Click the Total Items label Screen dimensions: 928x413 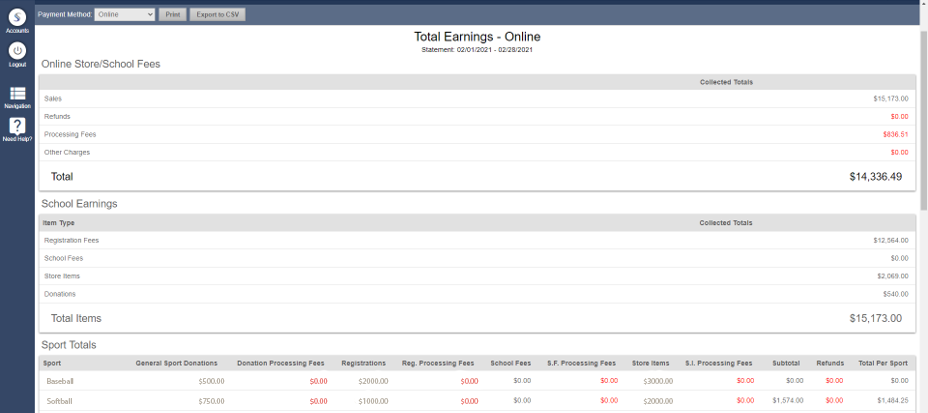[x=76, y=318]
